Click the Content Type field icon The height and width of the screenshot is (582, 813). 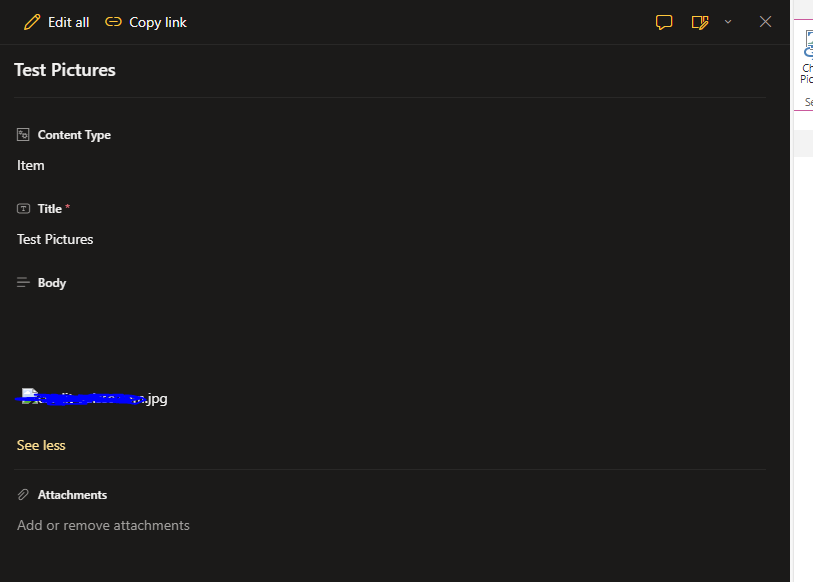pyautogui.click(x=22, y=134)
